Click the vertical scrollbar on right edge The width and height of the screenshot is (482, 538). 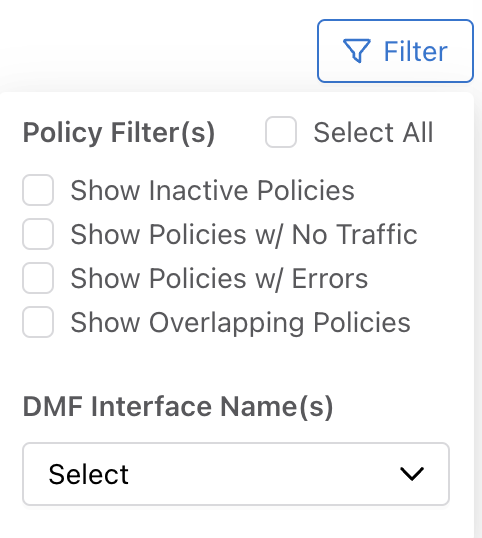tap(478, 309)
